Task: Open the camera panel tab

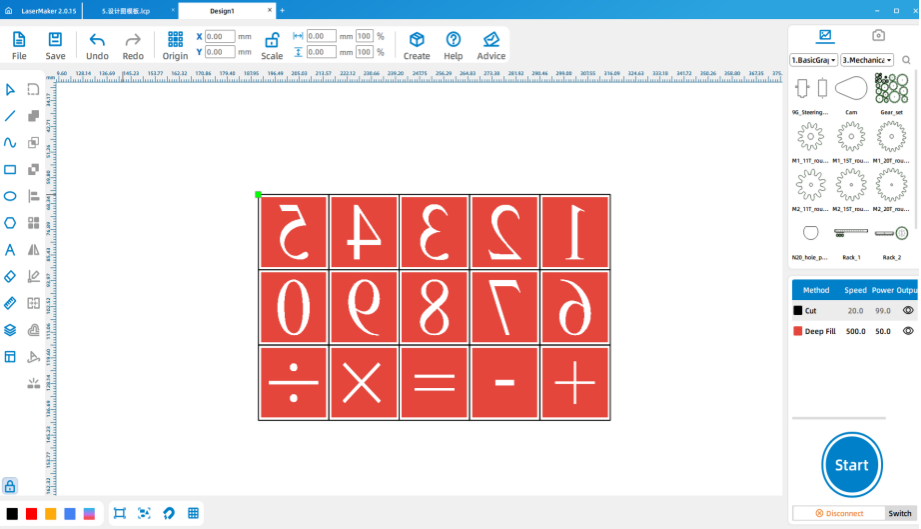Action: click(878, 36)
